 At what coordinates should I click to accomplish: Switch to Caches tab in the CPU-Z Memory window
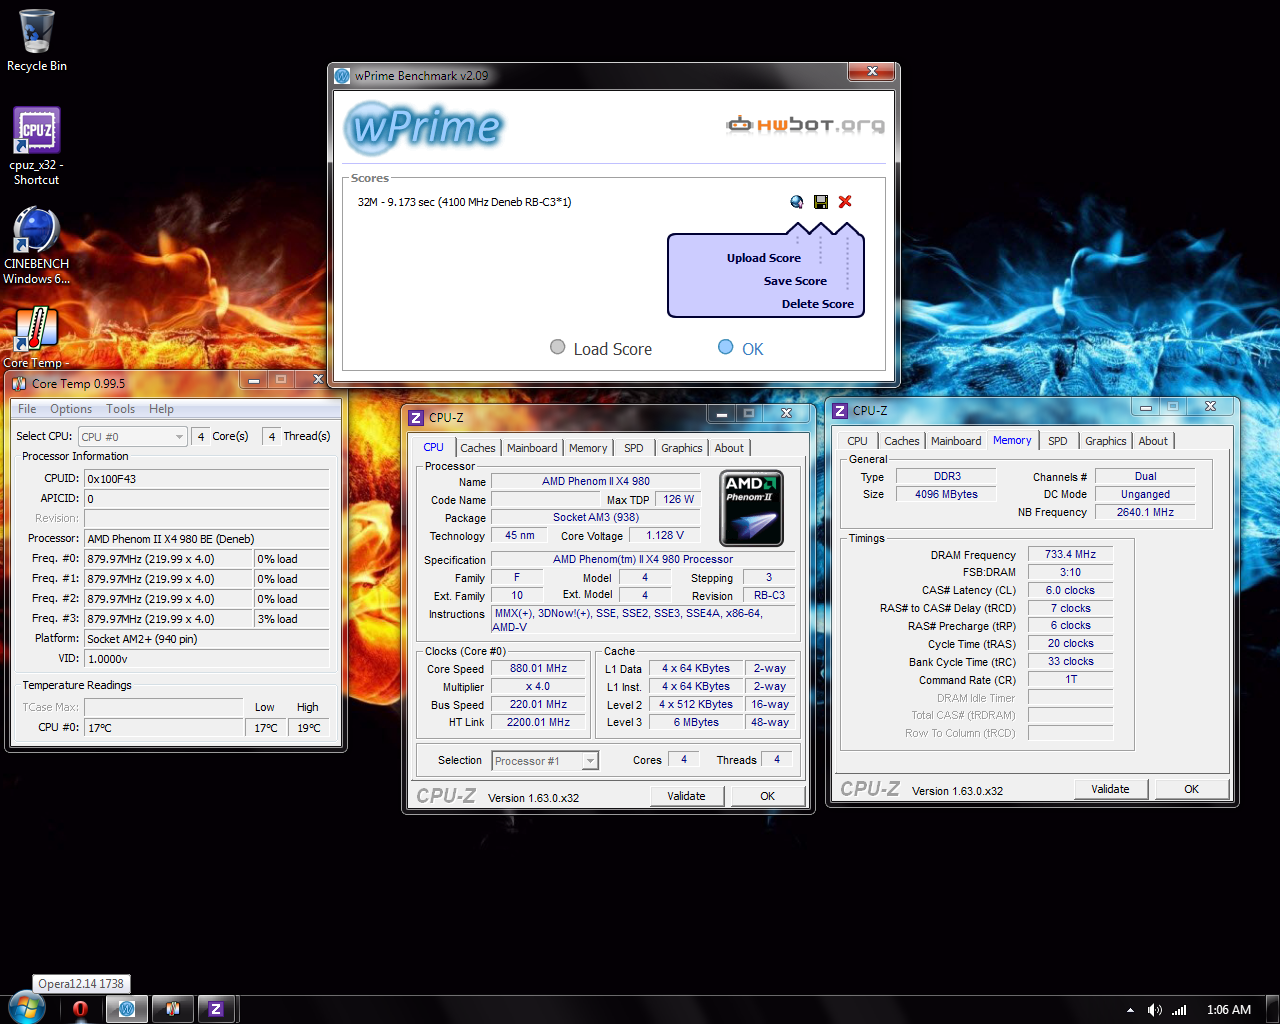(902, 441)
